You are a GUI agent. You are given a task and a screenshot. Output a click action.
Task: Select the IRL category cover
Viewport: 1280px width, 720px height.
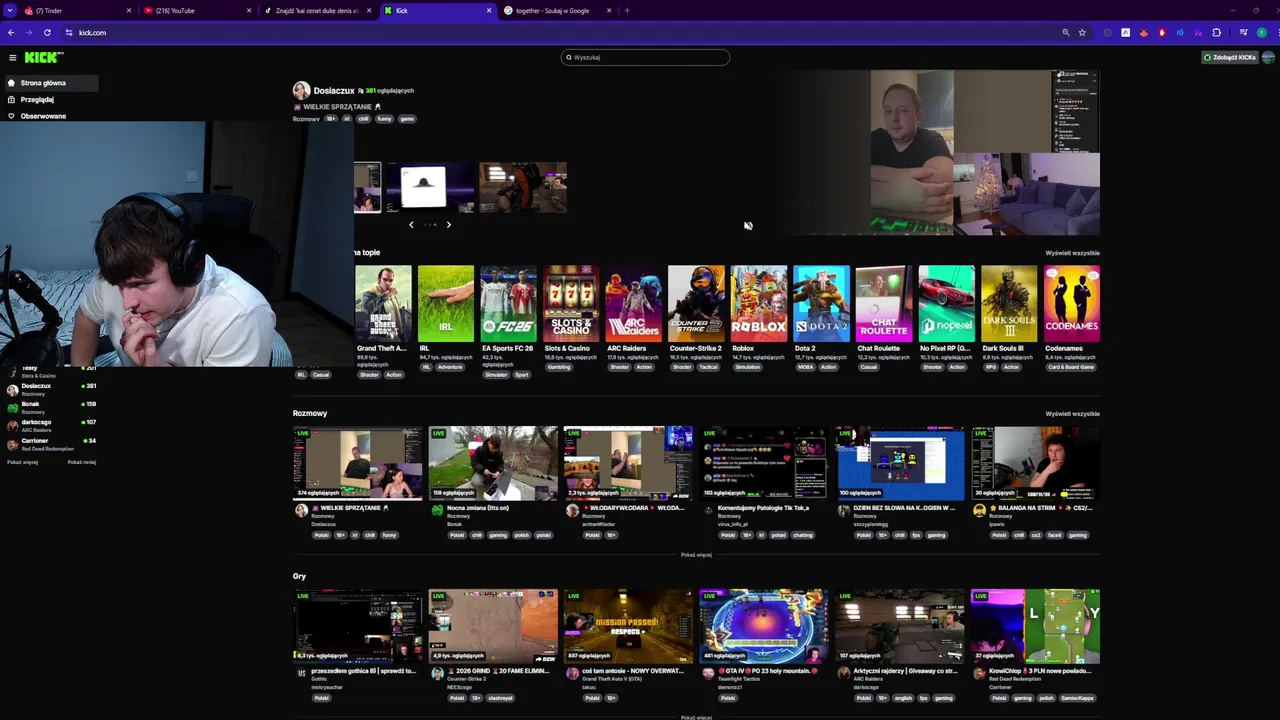tap(446, 304)
